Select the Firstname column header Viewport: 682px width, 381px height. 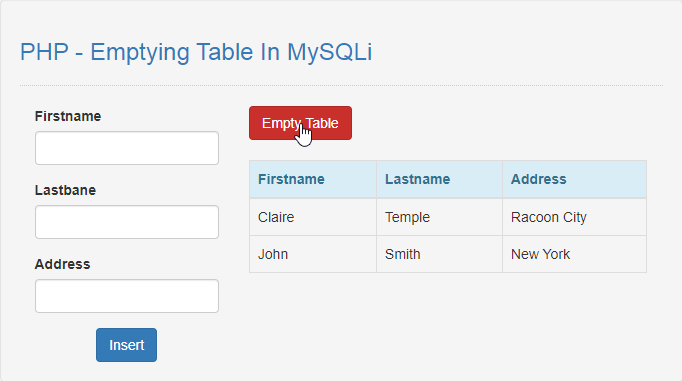[x=313, y=179]
